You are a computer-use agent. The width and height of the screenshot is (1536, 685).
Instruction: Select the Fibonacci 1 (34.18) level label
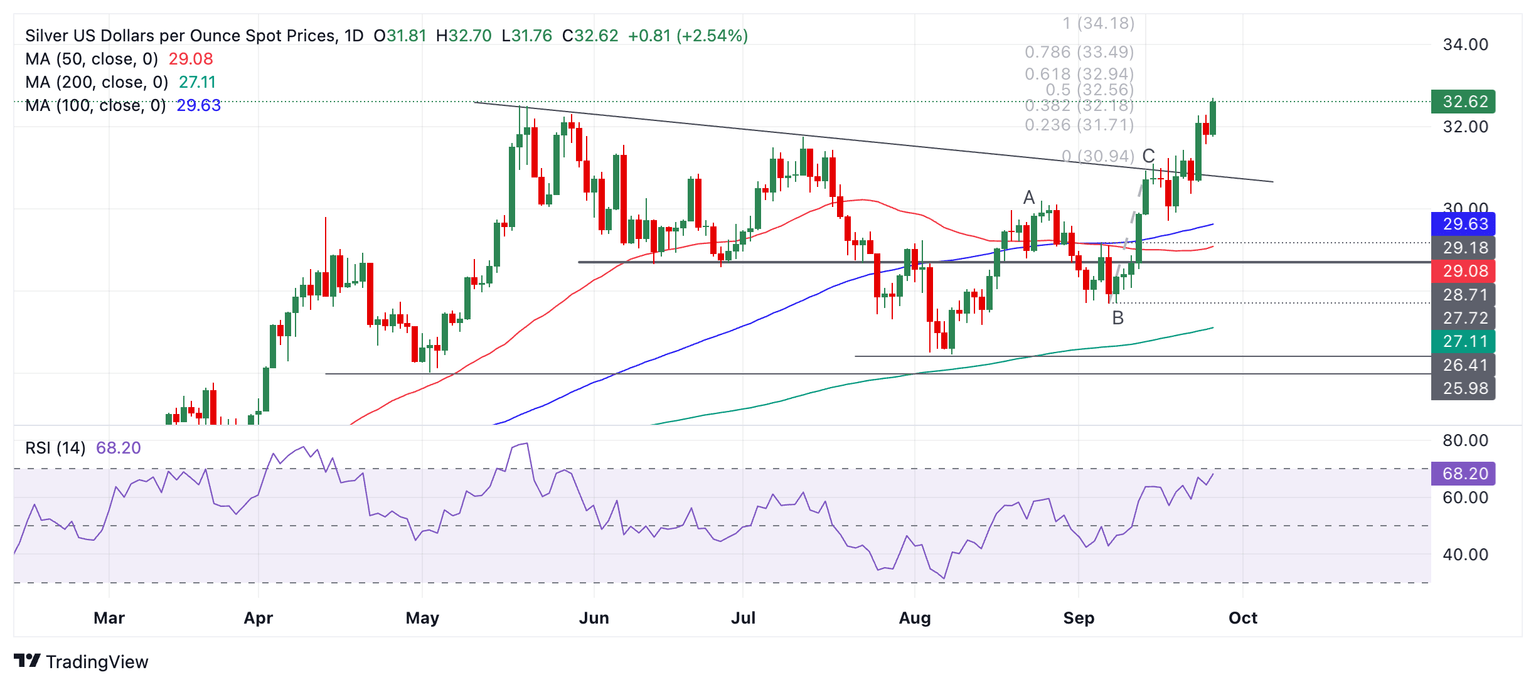(1097, 23)
